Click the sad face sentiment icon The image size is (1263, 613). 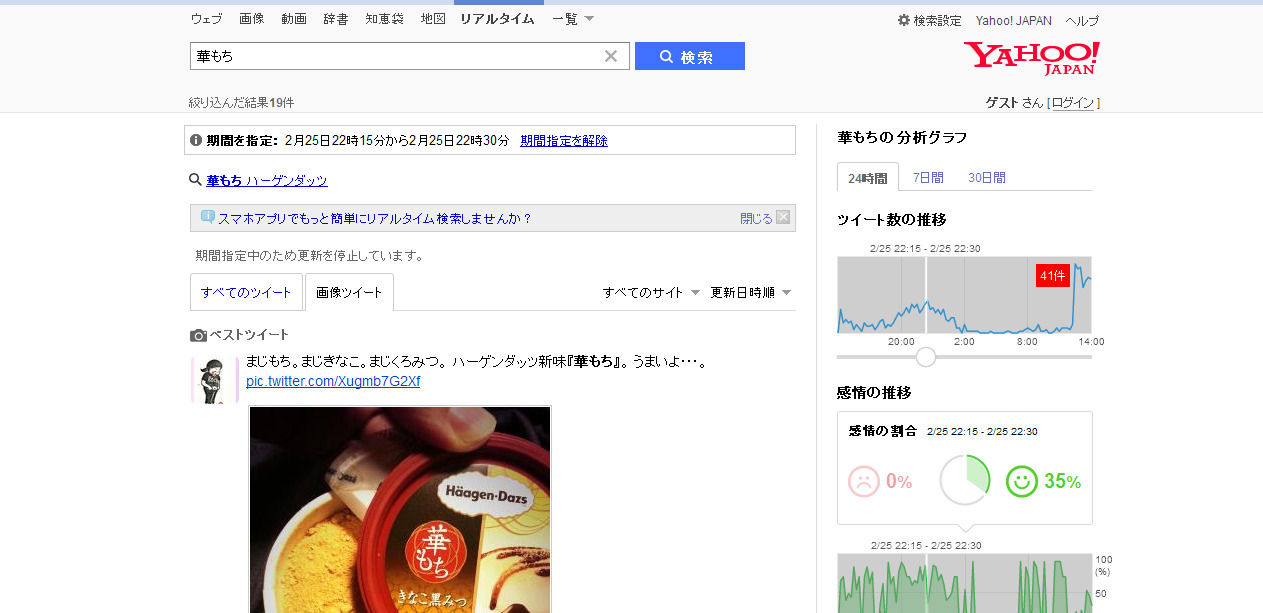pyautogui.click(x=863, y=481)
